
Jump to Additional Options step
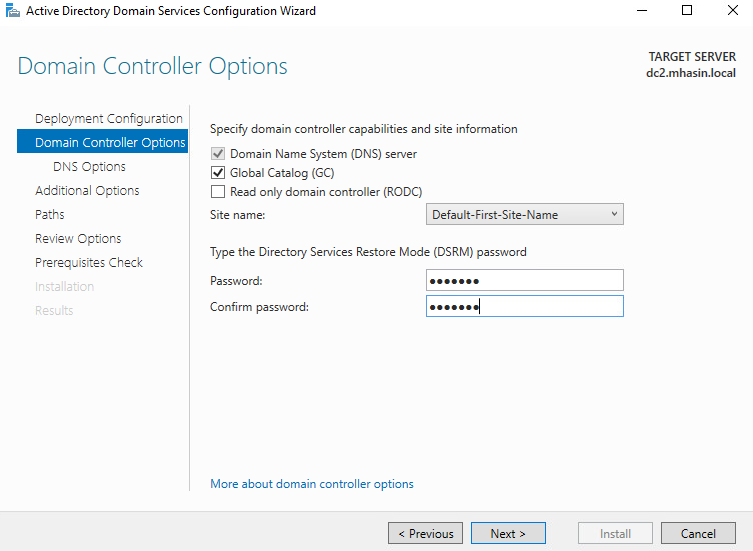[87, 190]
